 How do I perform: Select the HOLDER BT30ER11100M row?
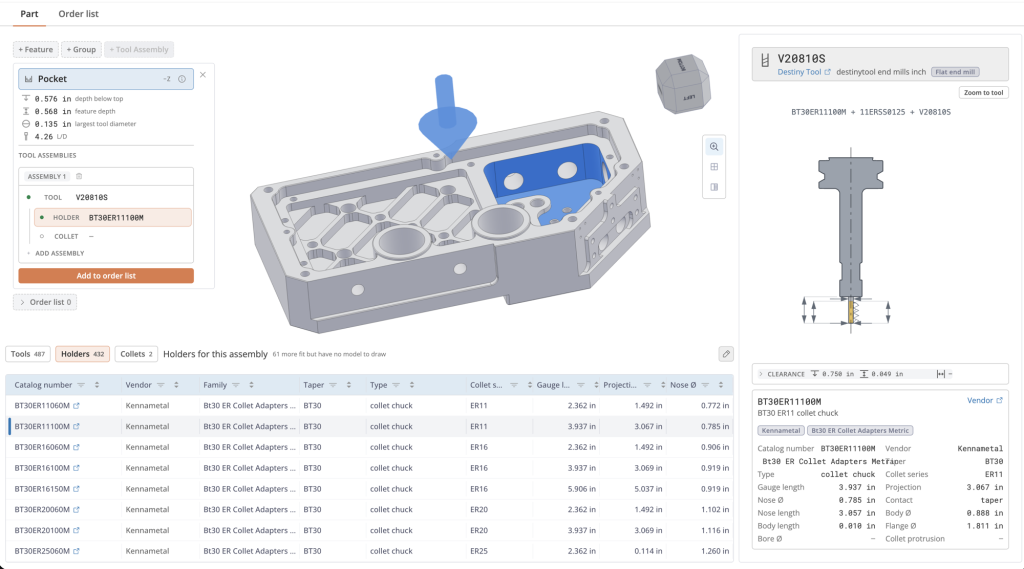click(112, 218)
